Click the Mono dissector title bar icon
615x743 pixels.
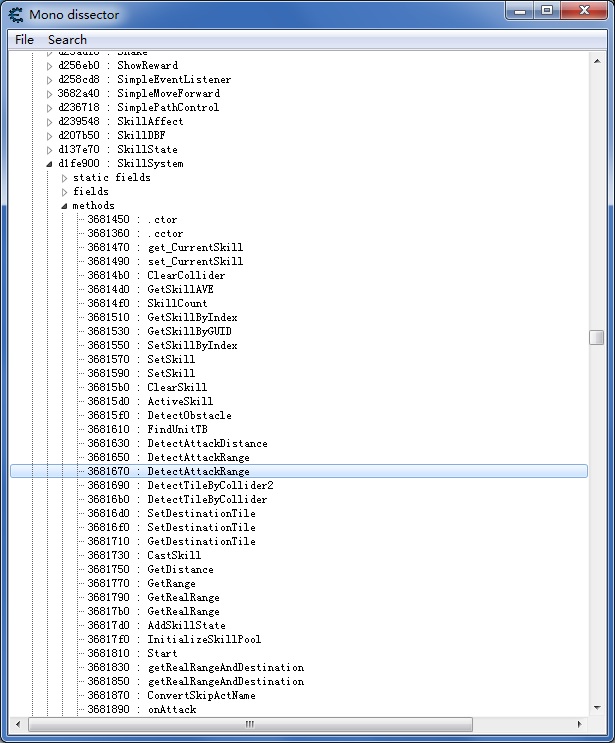click(x=16, y=14)
